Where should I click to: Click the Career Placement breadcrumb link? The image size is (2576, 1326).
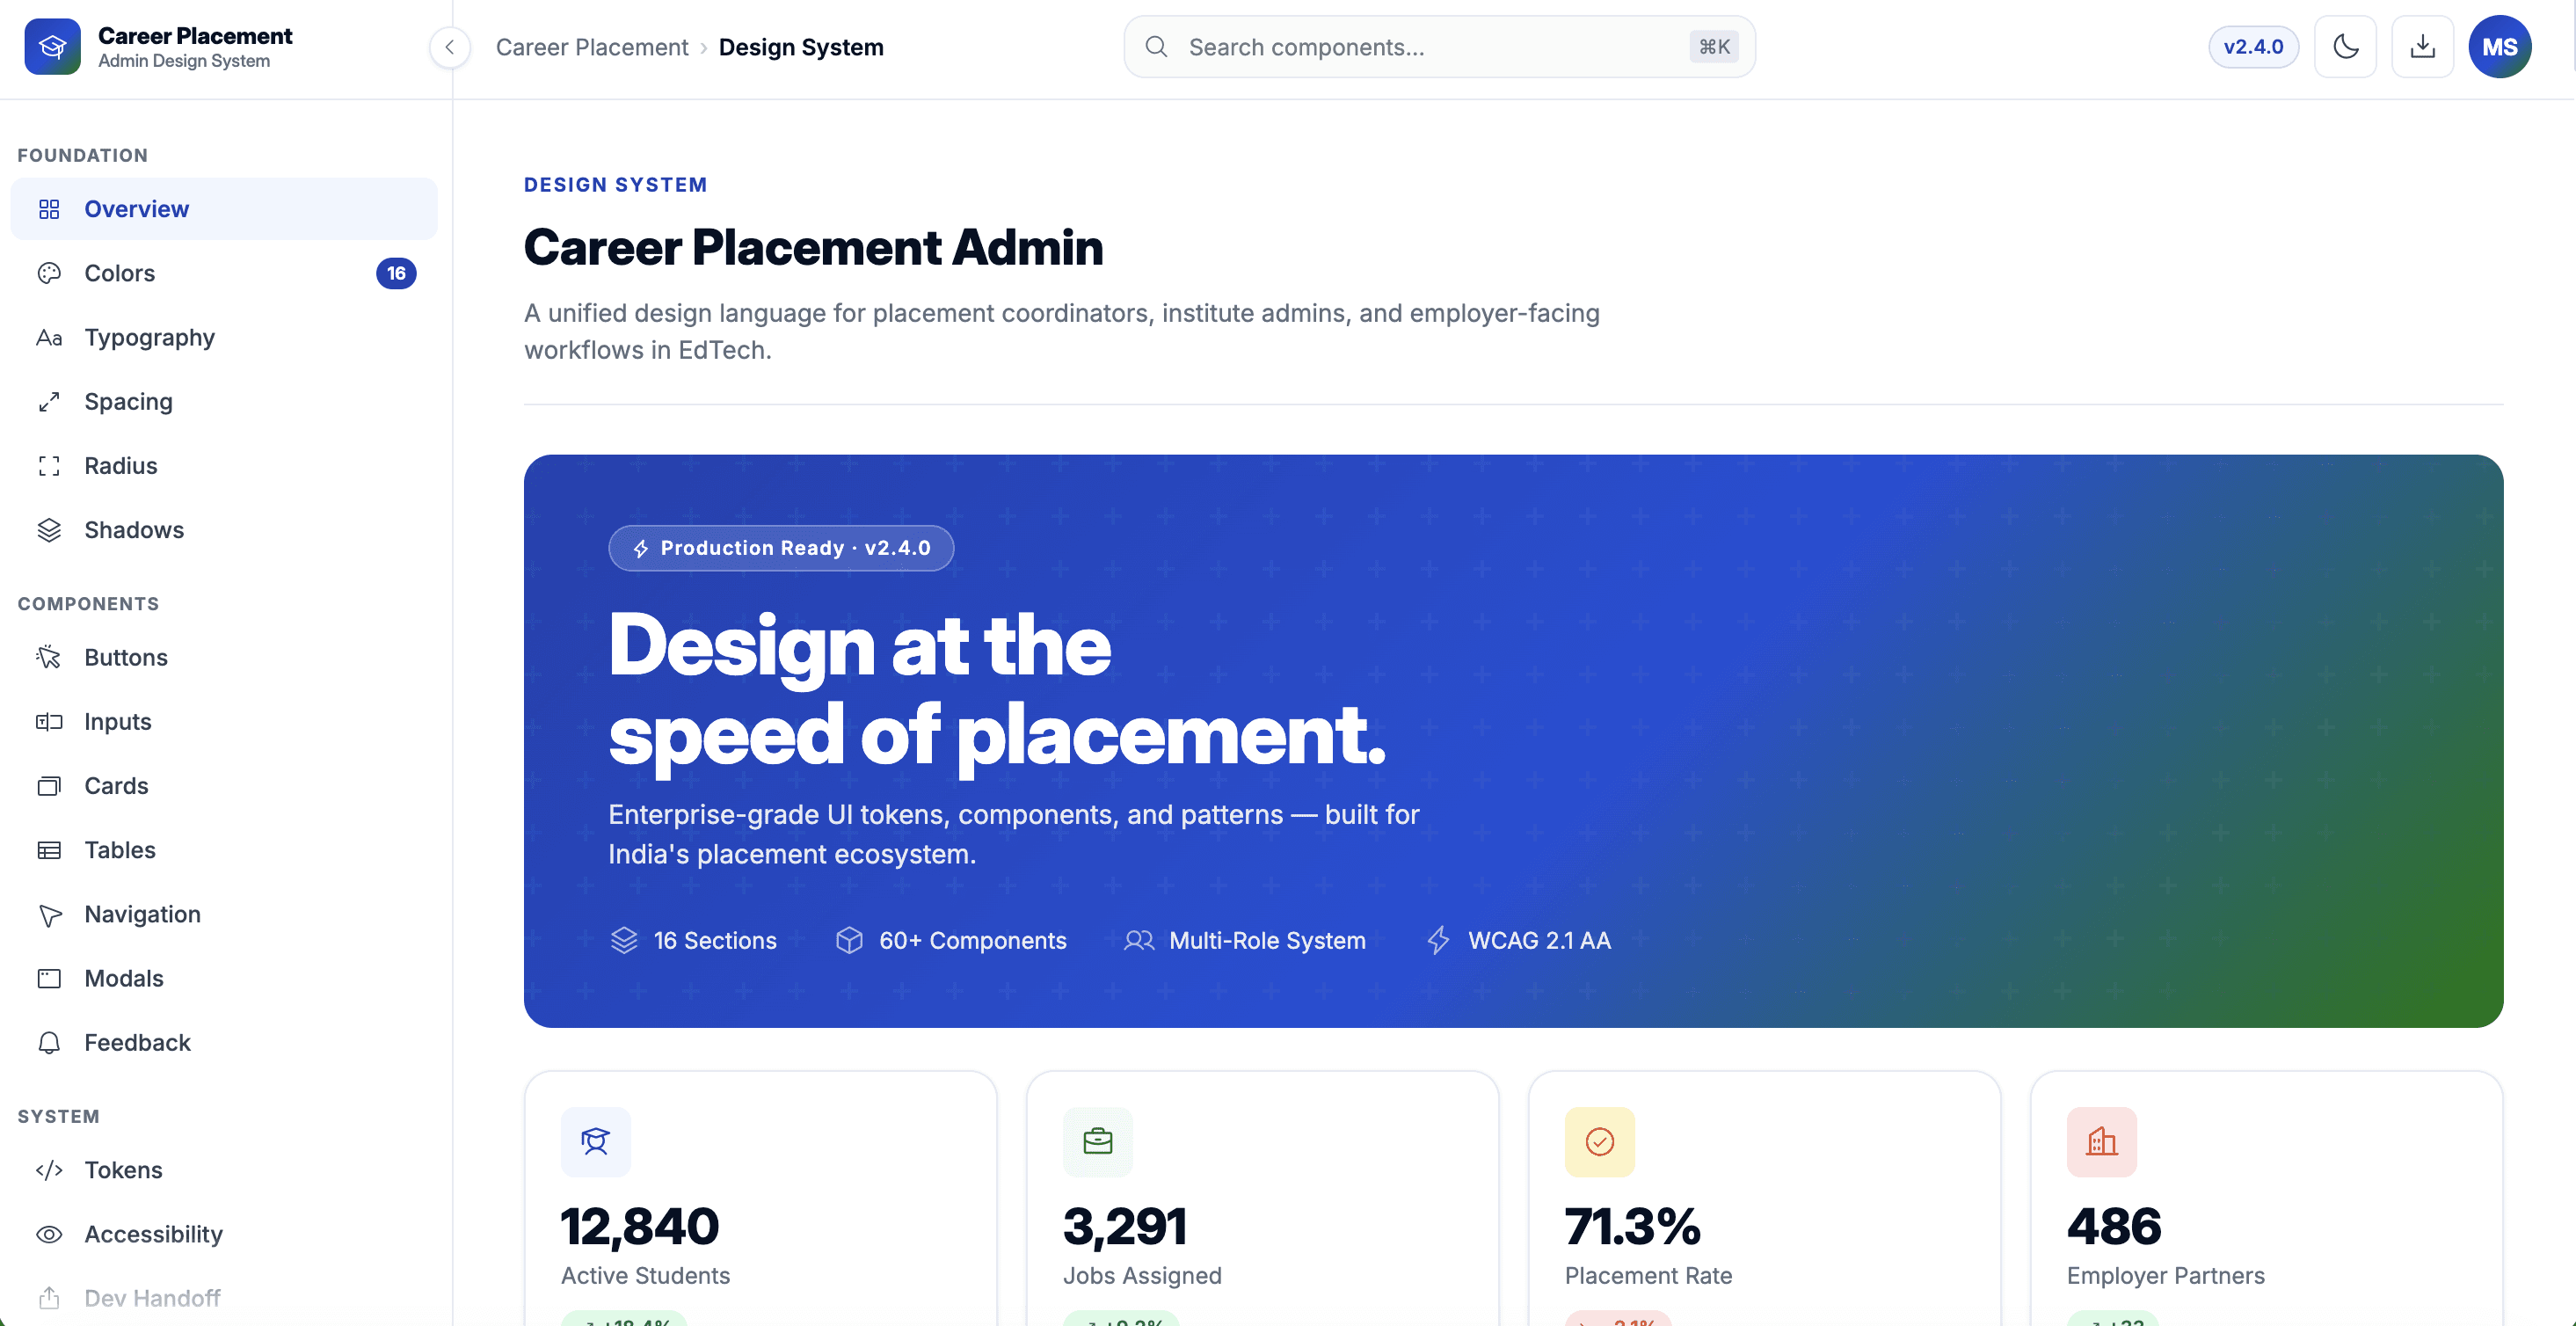(592, 47)
